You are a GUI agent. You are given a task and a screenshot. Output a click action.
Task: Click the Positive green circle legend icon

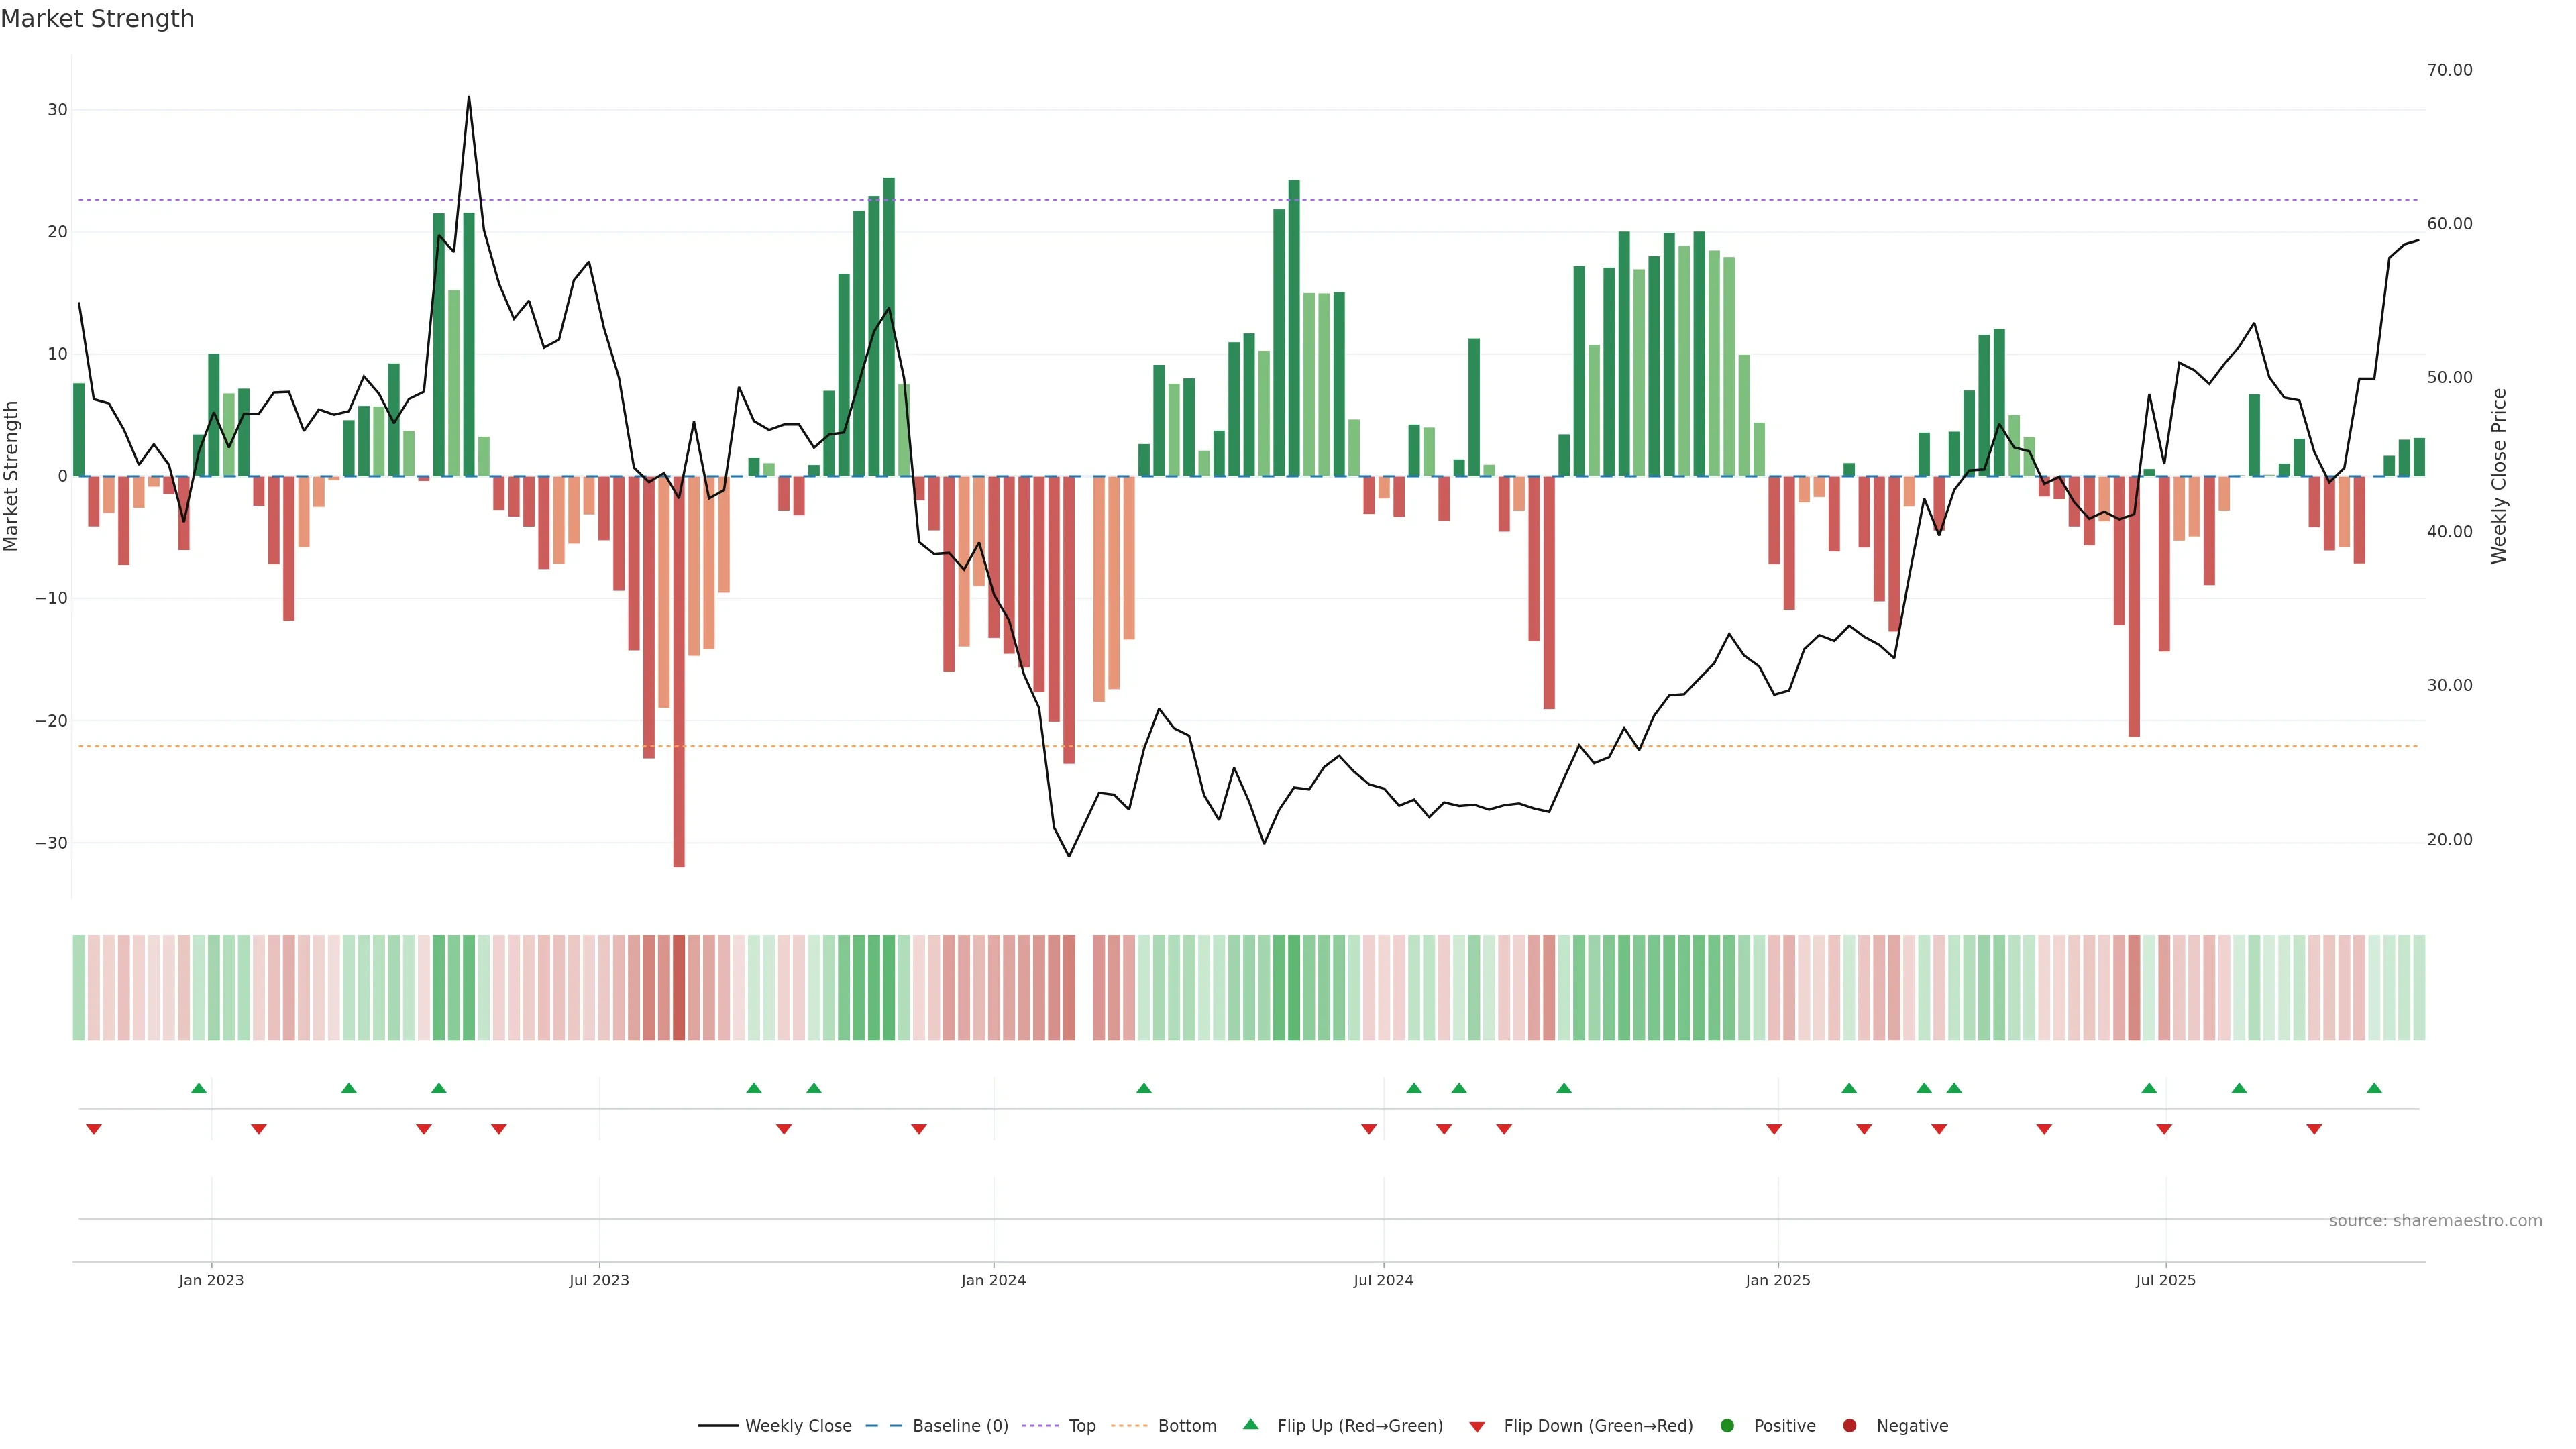tap(1727, 1425)
